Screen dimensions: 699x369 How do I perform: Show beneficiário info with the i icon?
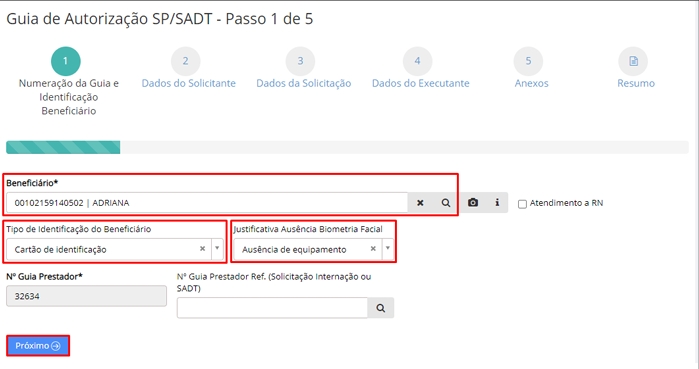coord(497,203)
